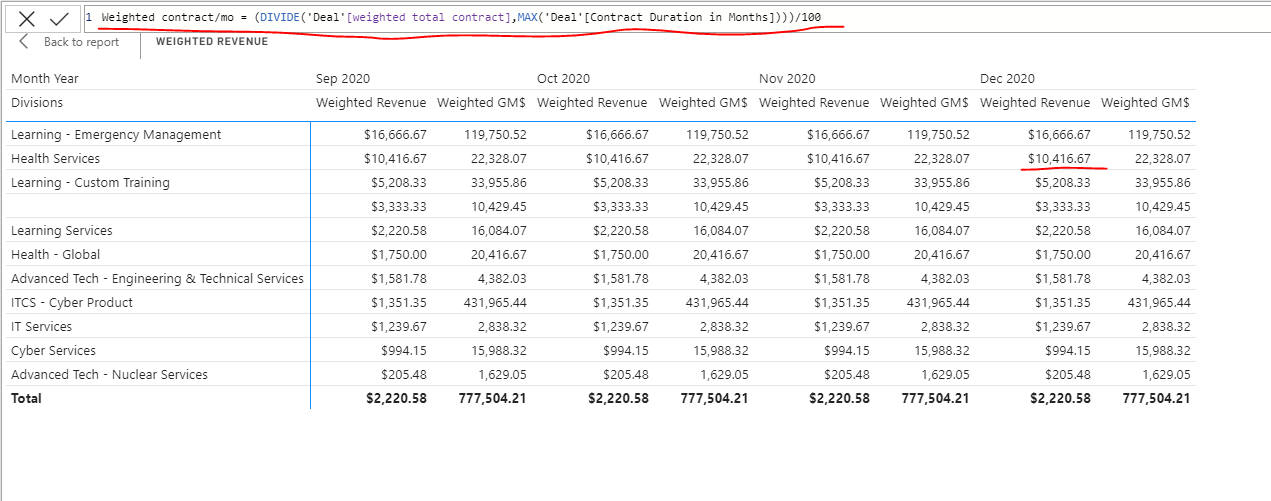Click Weighted Revenue header under Sep 2020

[371, 102]
